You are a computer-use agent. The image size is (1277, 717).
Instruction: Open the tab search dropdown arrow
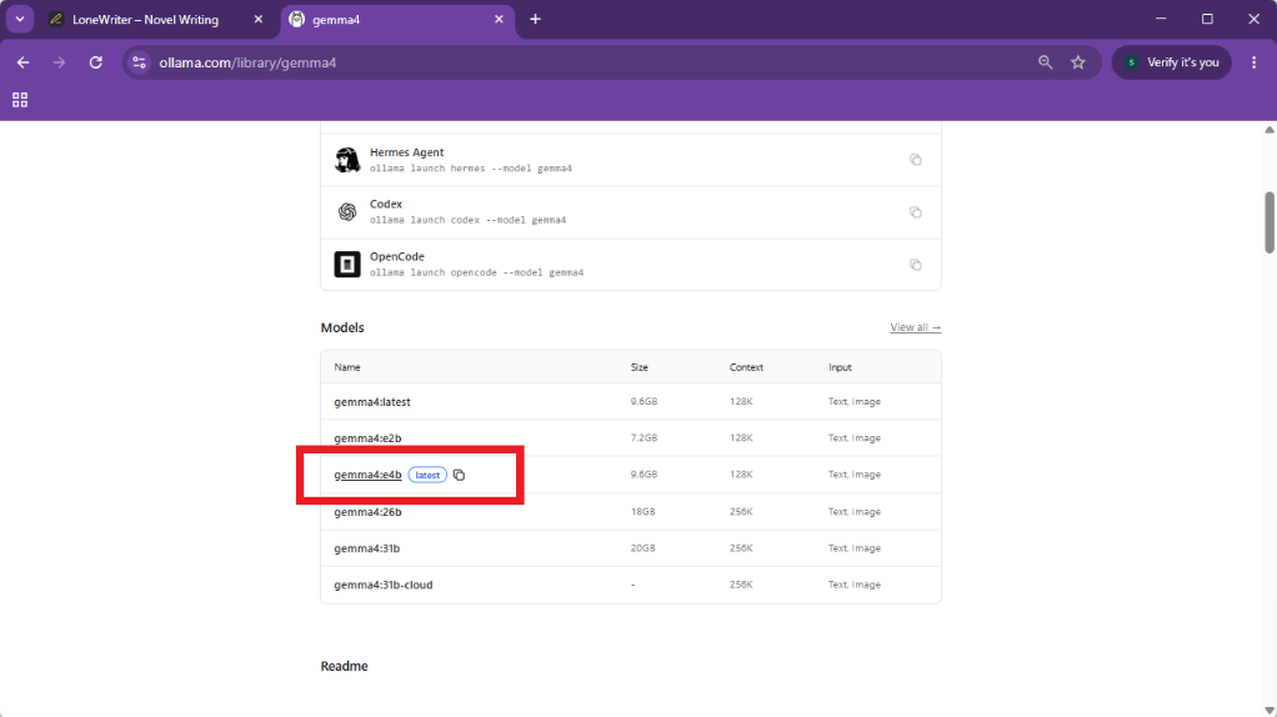[x=20, y=19]
